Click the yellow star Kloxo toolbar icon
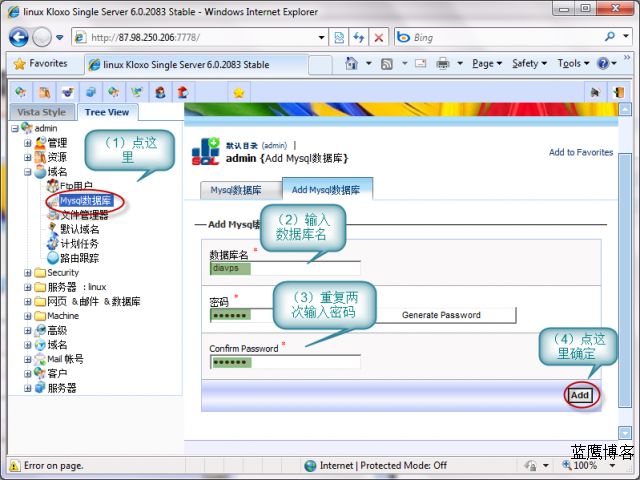Screen dimensions: 640x480 click(x=239, y=92)
